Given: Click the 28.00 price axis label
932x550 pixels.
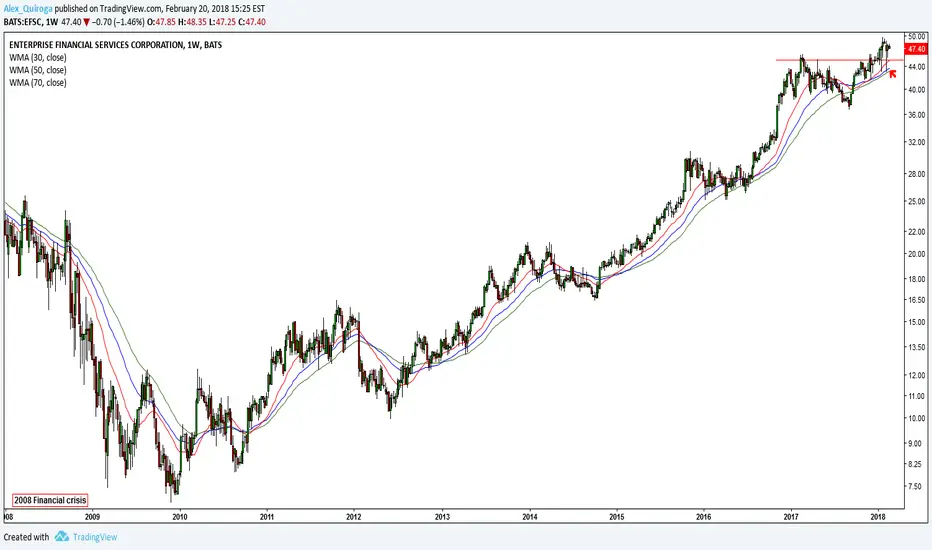Looking at the screenshot, I should (917, 174).
